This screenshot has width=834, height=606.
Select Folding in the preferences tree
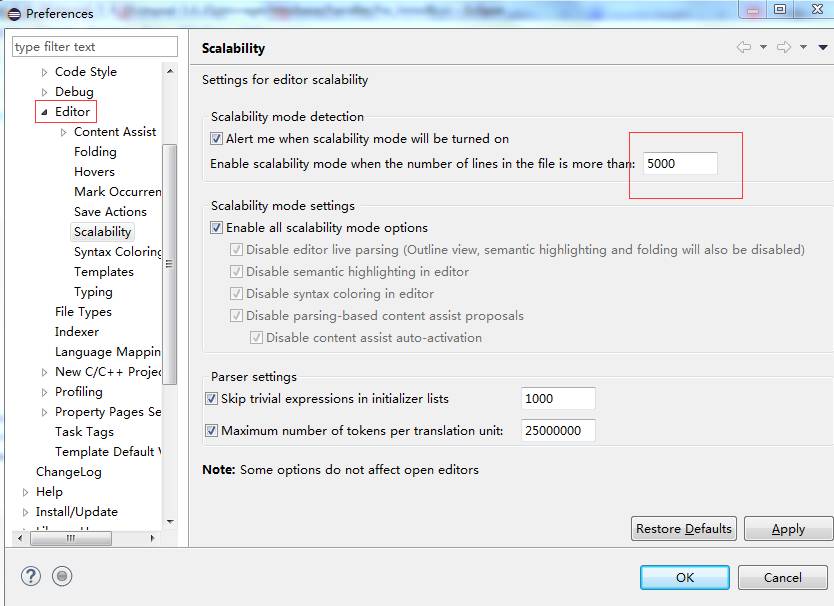[x=95, y=152]
